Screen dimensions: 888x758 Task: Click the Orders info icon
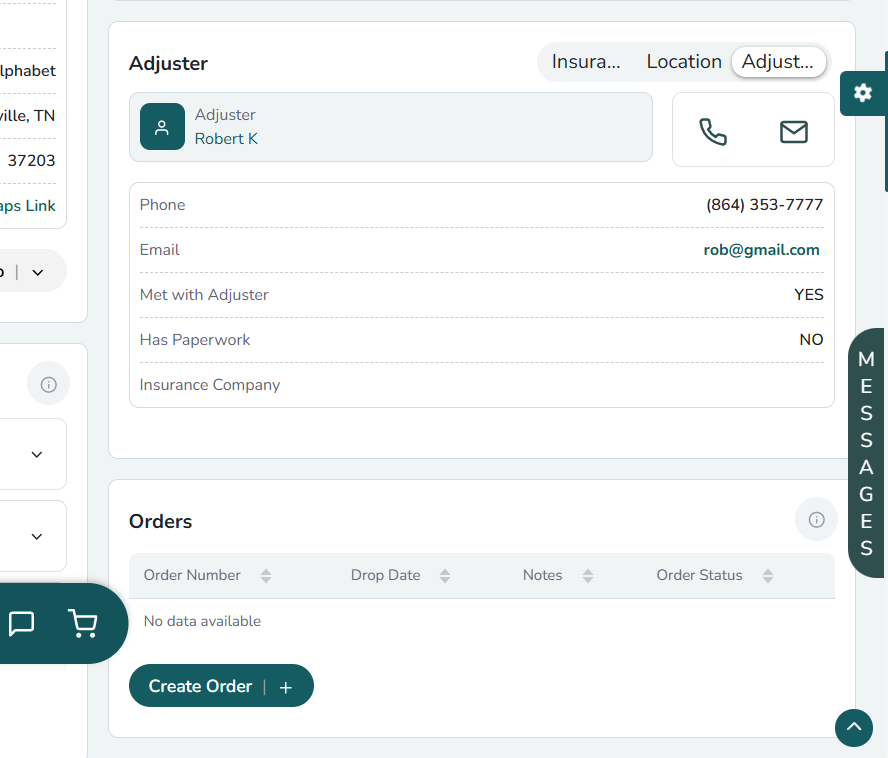(x=816, y=520)
